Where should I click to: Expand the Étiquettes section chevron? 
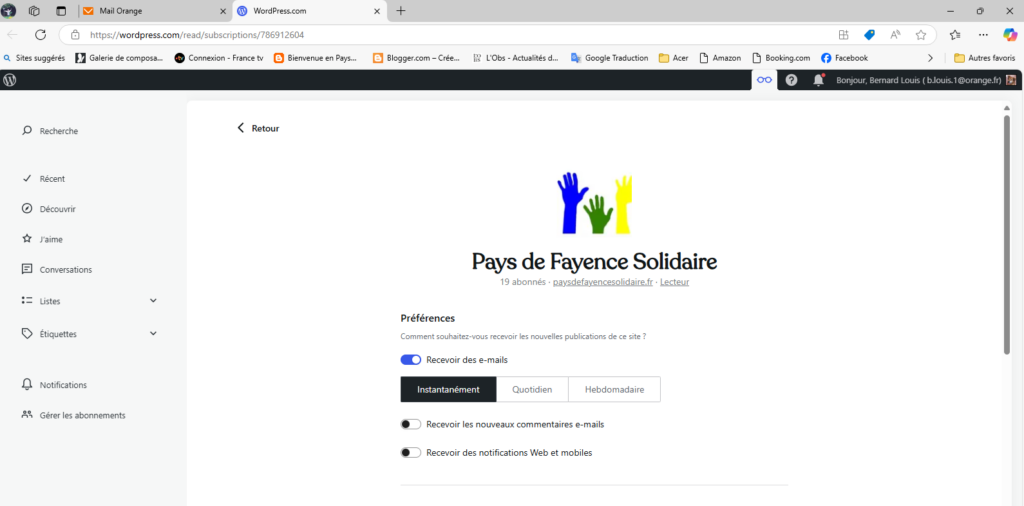coord(153,334)
